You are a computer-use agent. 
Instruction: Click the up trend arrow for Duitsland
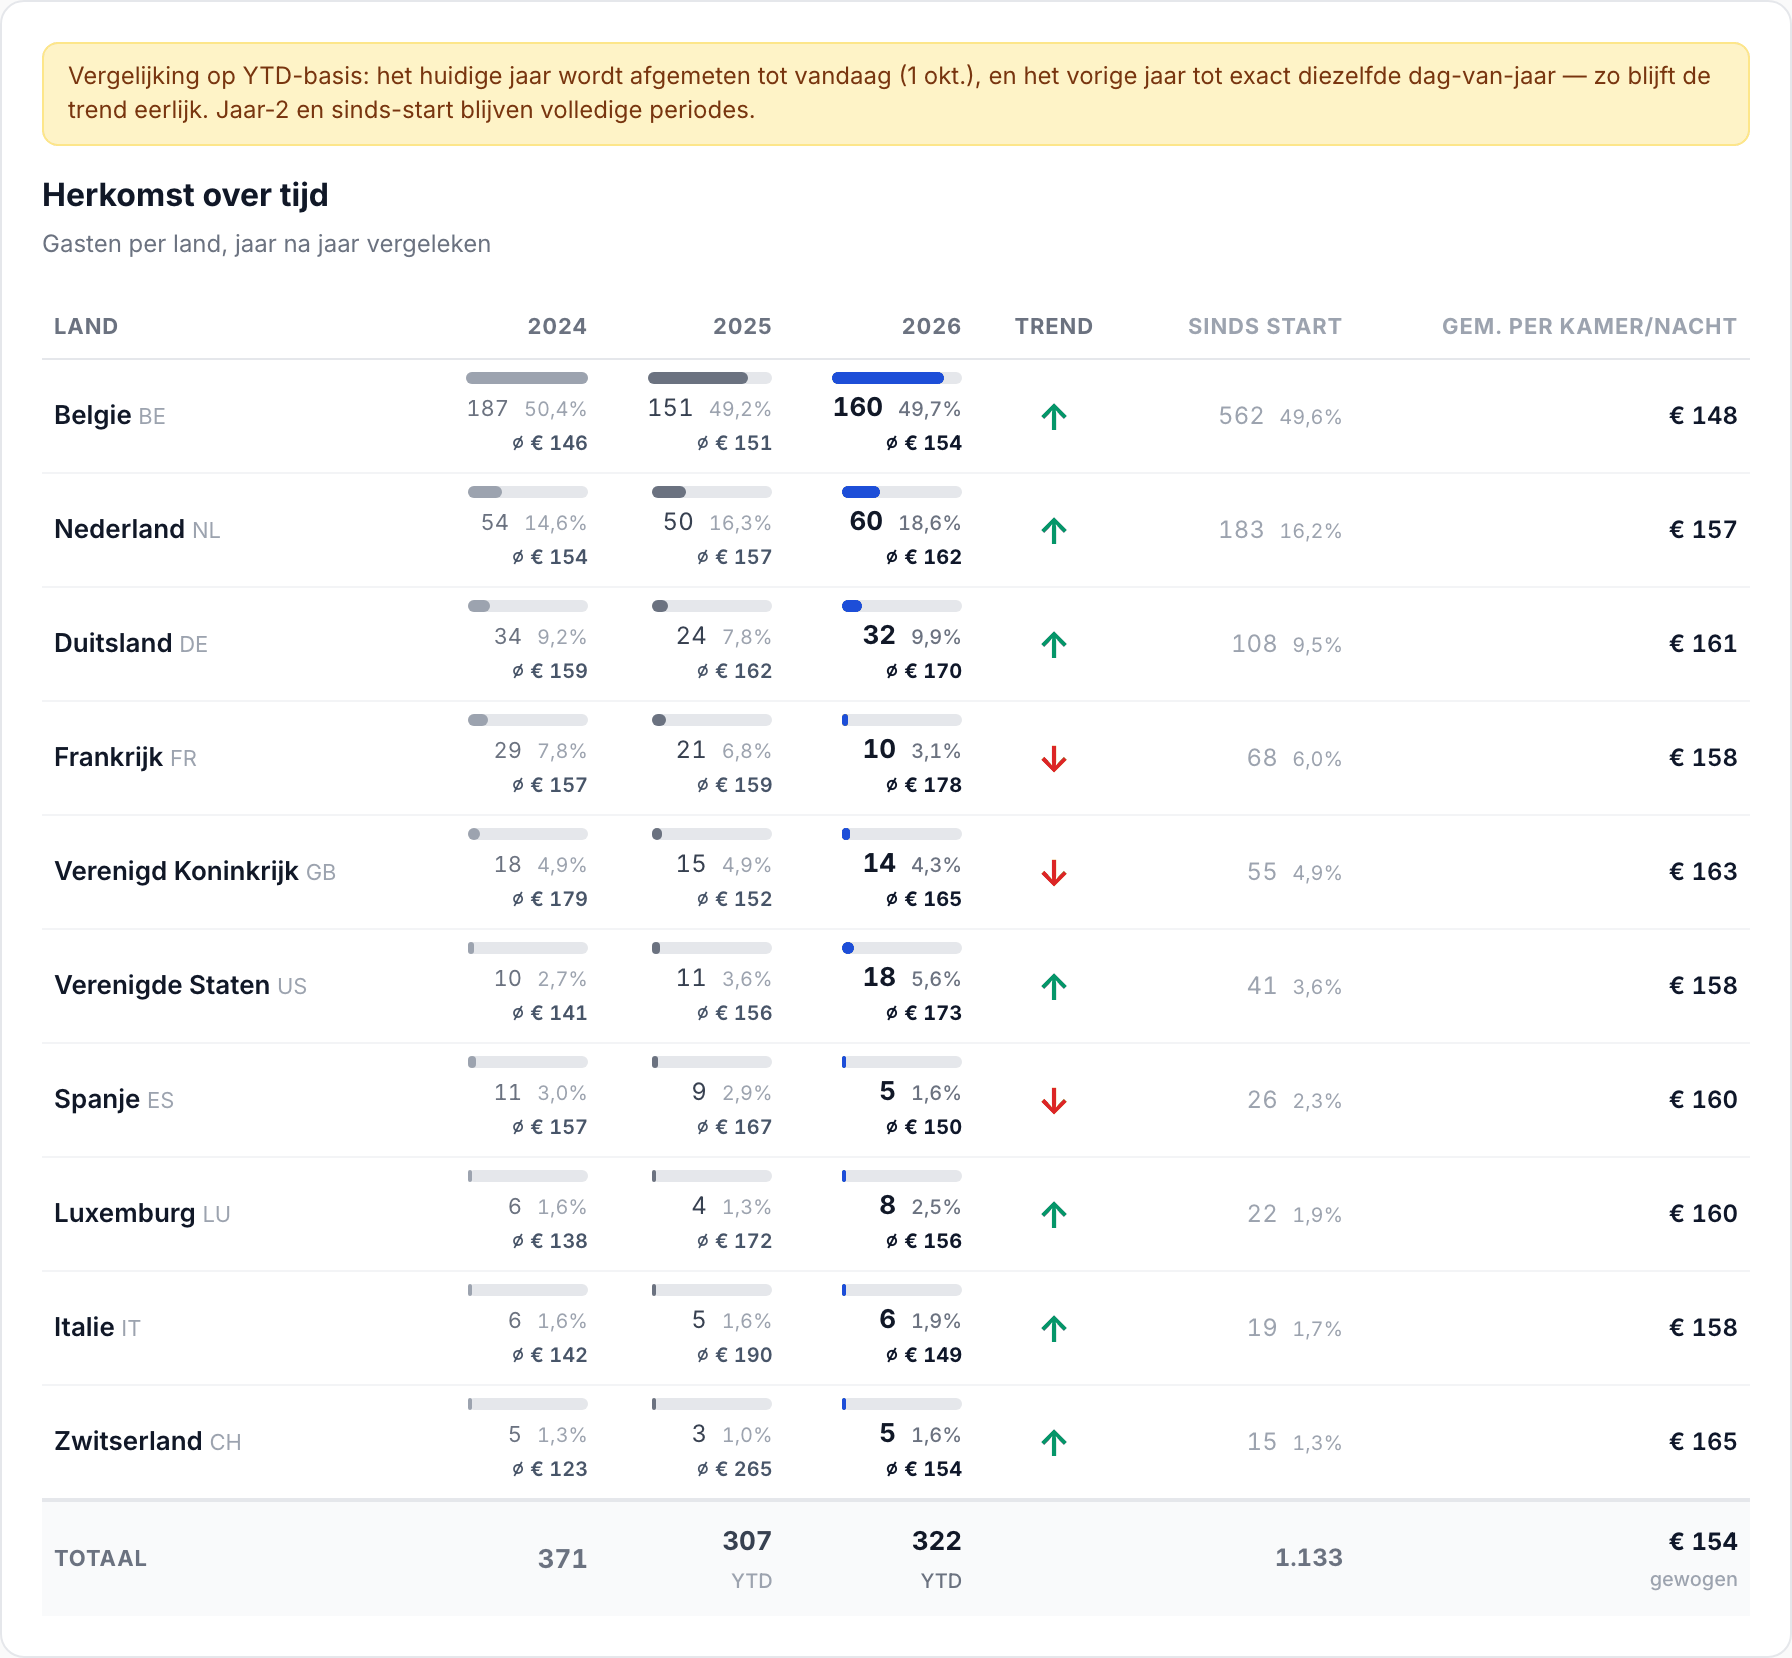pos(1054,644)
